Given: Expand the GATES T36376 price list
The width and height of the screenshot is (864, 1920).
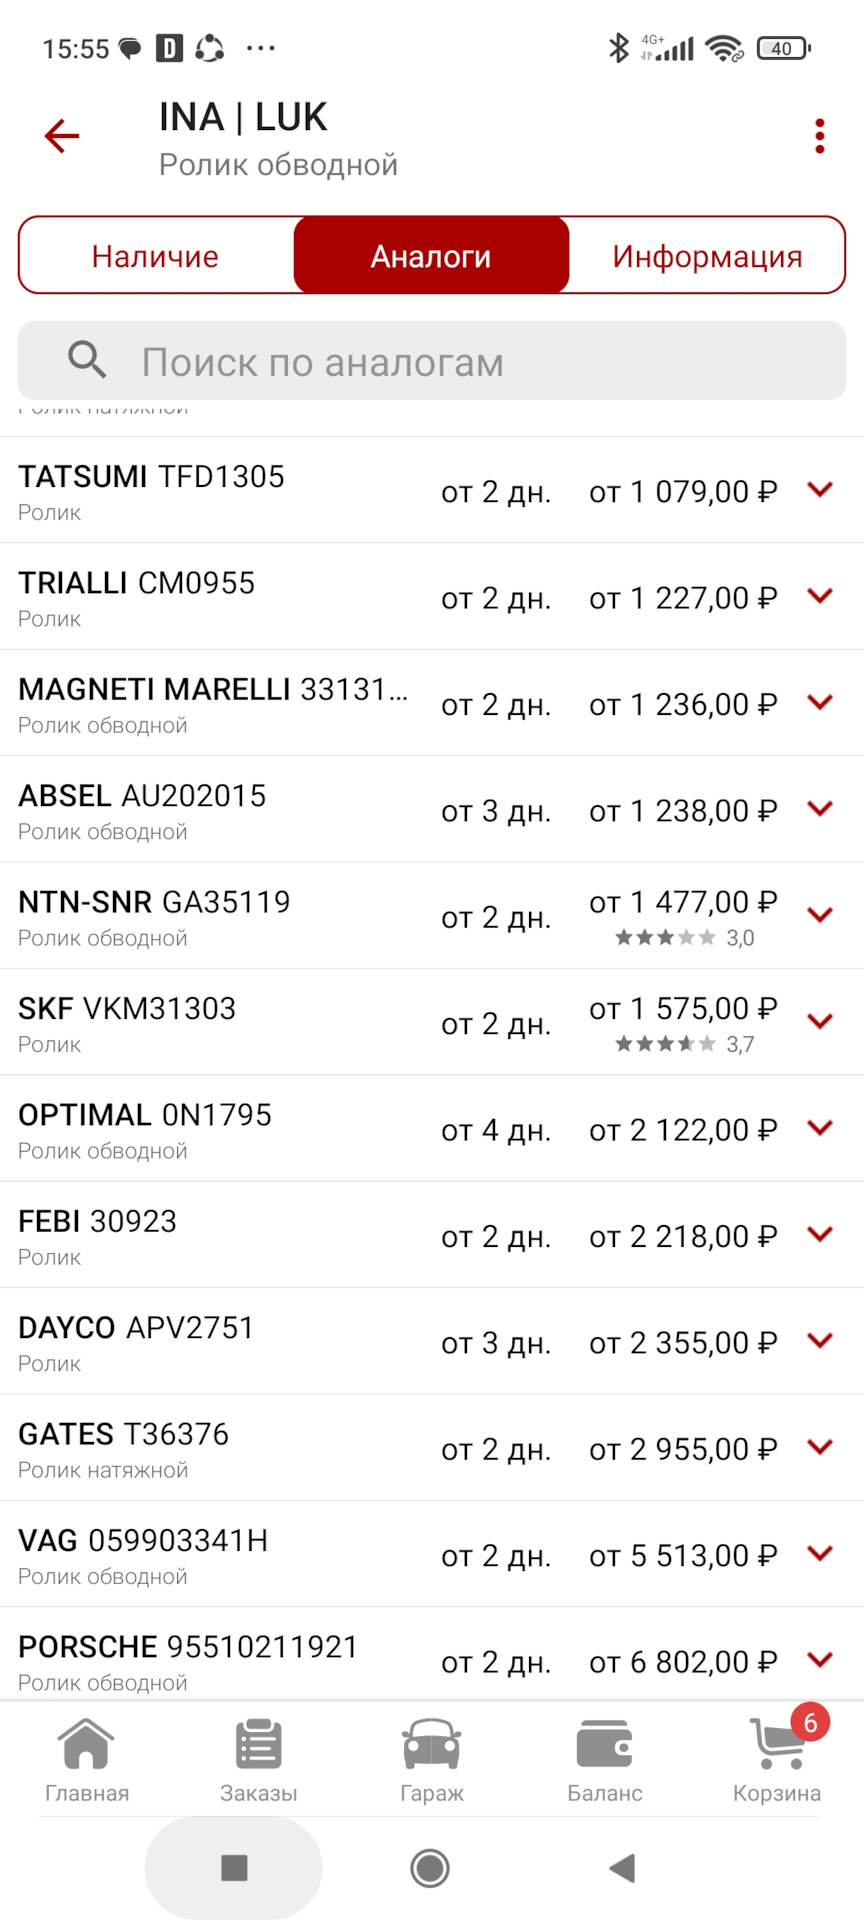Looking at the screenshot, I should (x=820, y=1447).
